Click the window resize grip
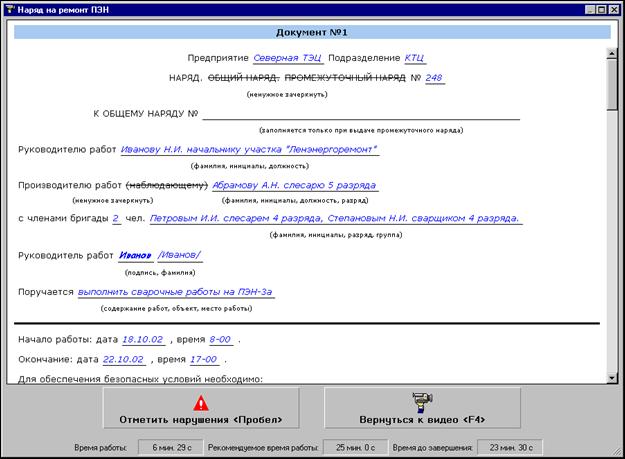The image size is (625, 459). [617, 452]
